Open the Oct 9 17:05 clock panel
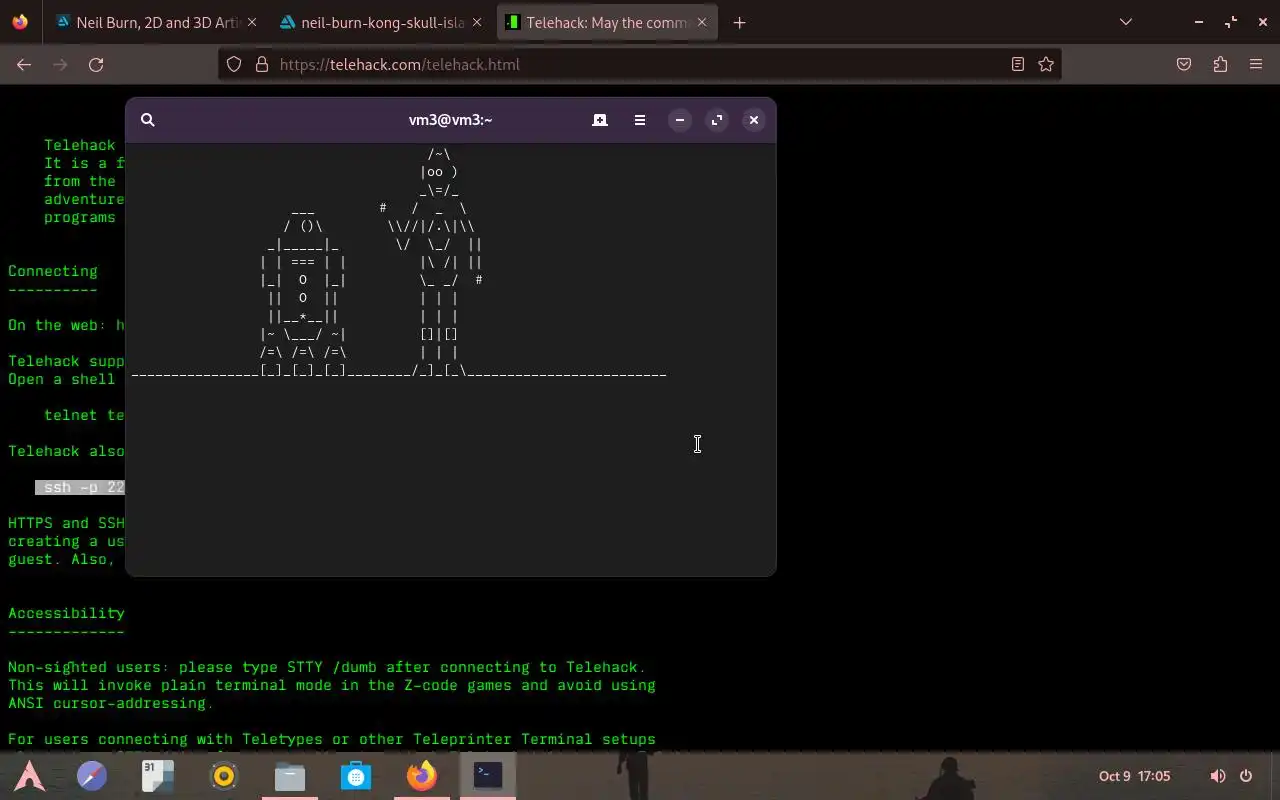Screen dimensions: 1280x800 point(1134,776)
